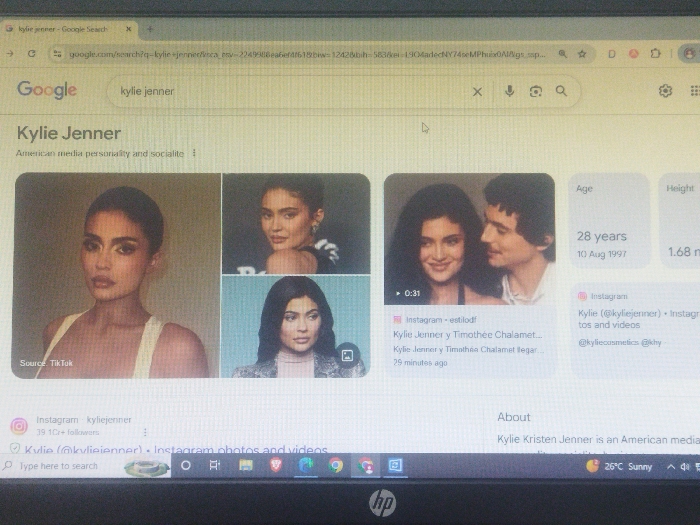This screenshot has height=525, width=700.
Task: Open Google settings gear icon
Action: click(x=665, y=91)
